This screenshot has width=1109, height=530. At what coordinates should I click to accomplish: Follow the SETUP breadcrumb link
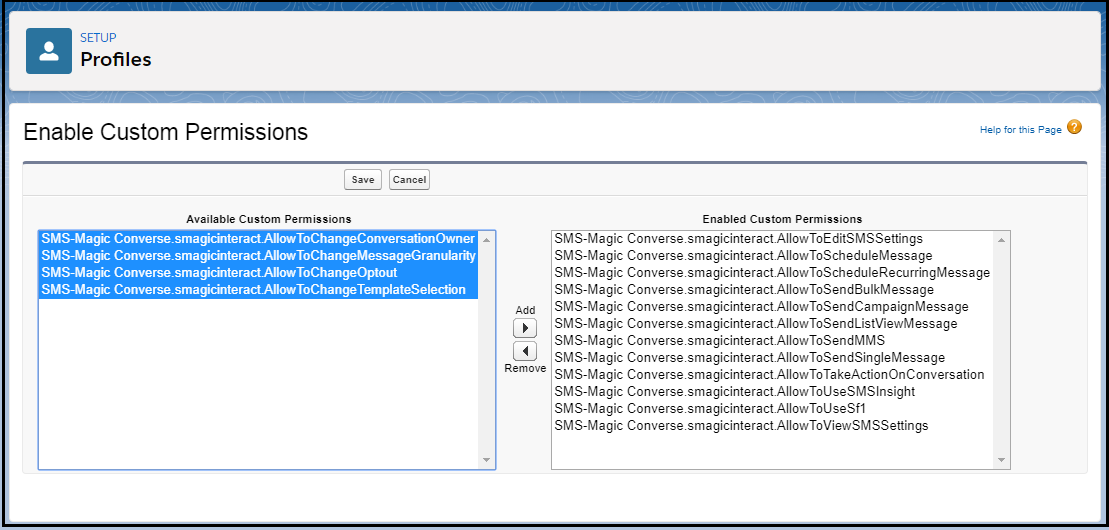[x=98, y=38]
